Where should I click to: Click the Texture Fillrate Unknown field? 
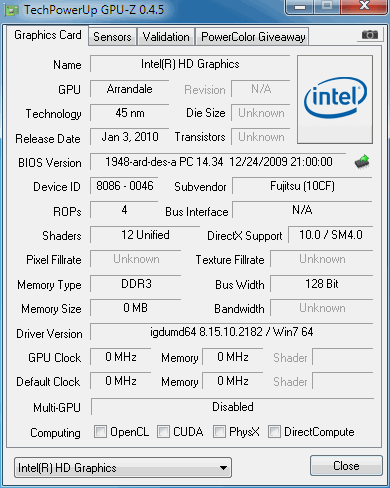(x=322, y=259)
